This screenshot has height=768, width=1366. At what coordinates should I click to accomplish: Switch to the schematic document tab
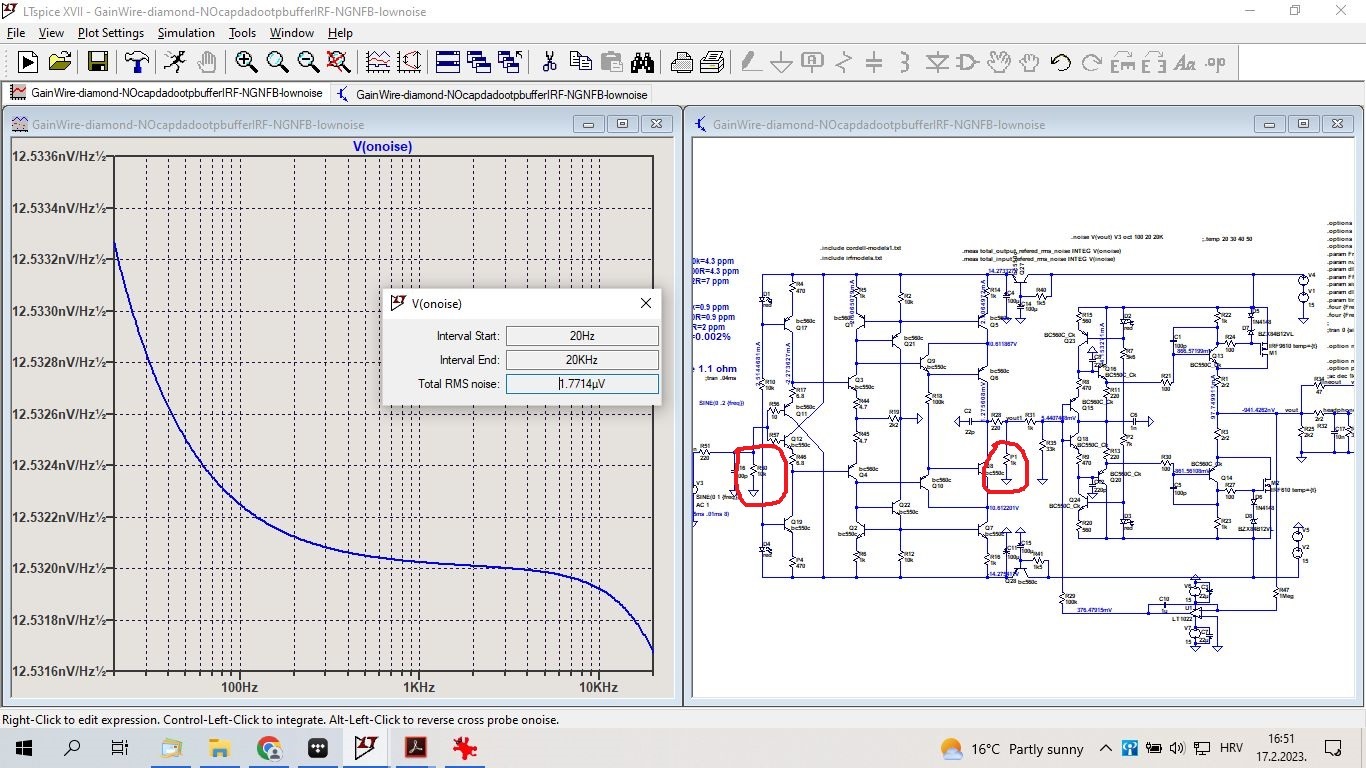click(x=492, y=94)
